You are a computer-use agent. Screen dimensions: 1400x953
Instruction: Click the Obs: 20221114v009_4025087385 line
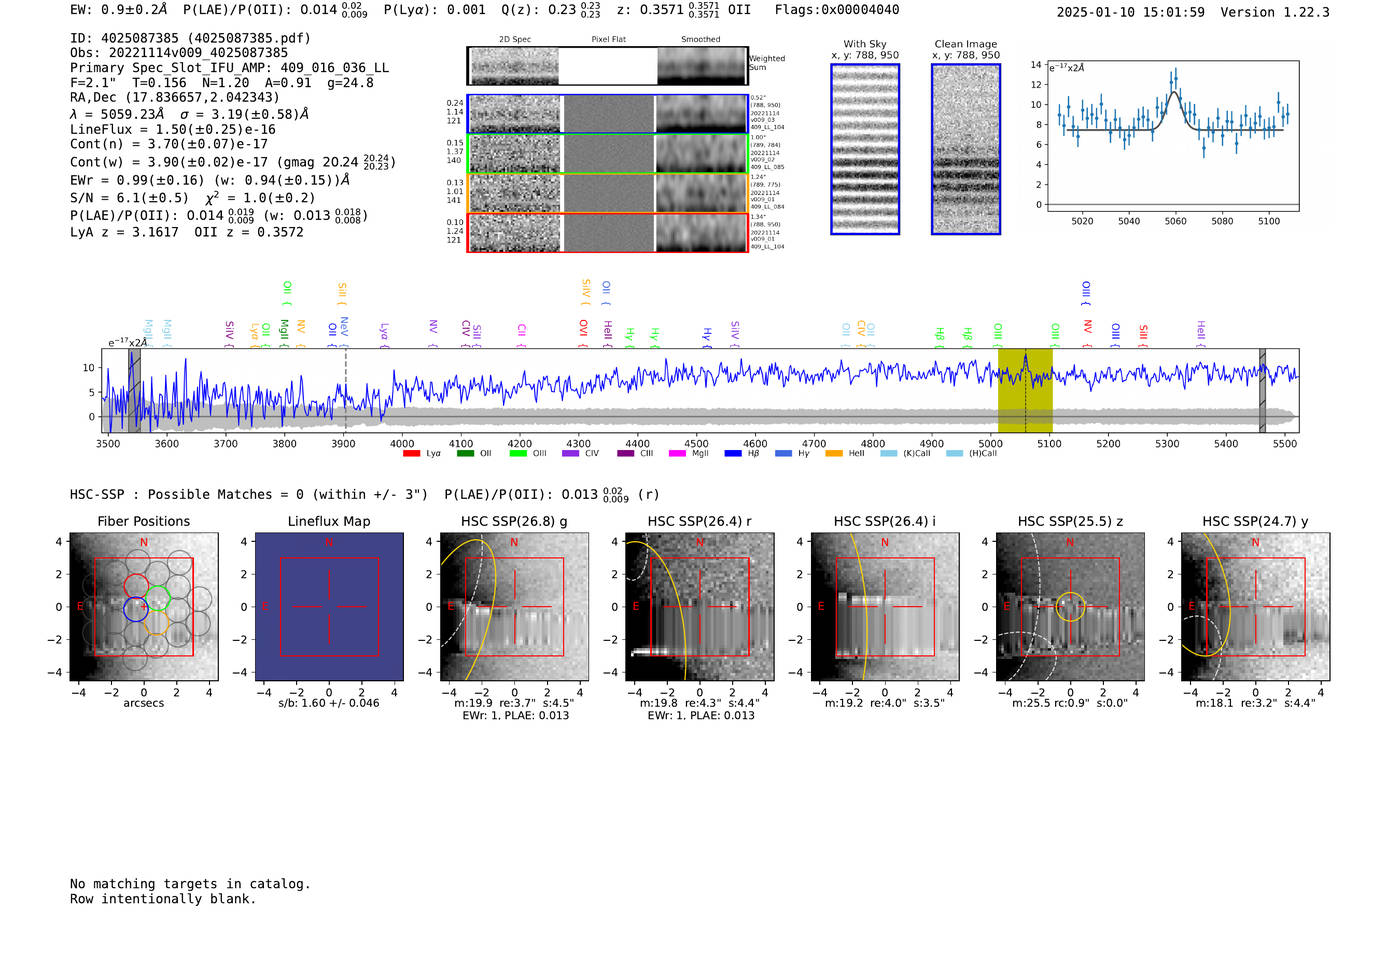(x=179, y=53)
